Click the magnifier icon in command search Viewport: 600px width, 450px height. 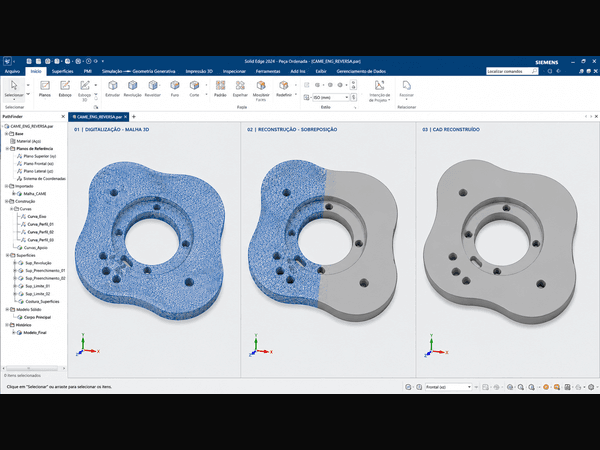point(534,71)
